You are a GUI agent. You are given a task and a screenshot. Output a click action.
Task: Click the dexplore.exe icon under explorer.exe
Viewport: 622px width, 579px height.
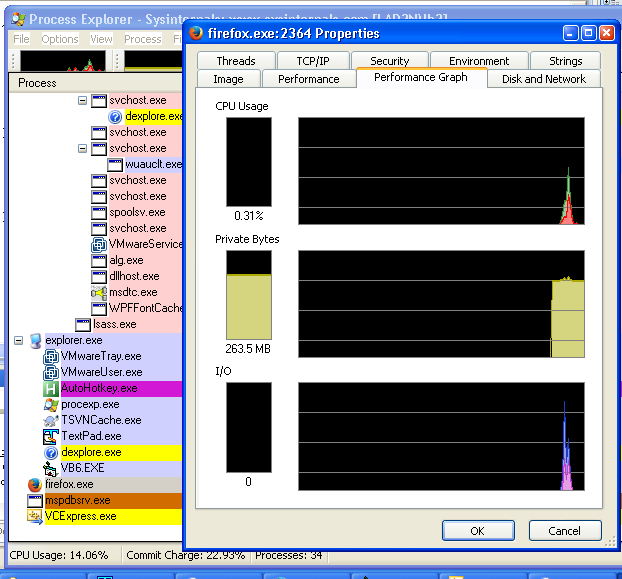(x=51, y=452)
